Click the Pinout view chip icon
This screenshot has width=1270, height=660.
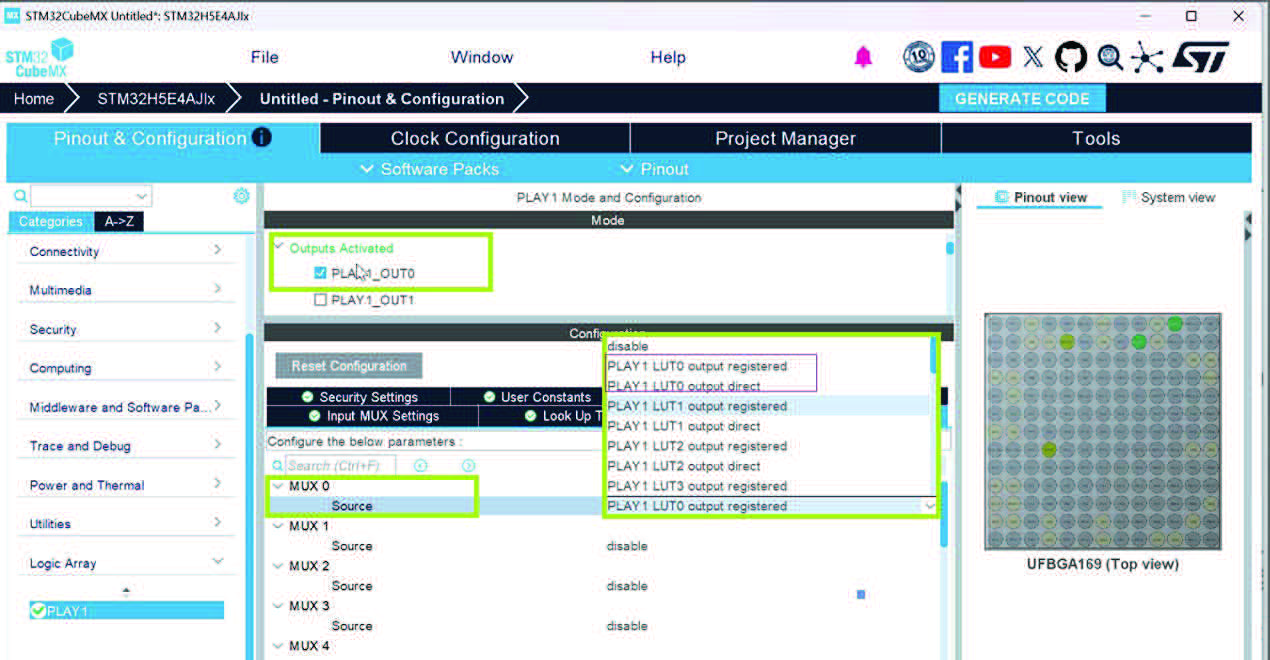tap(1002, 197)
